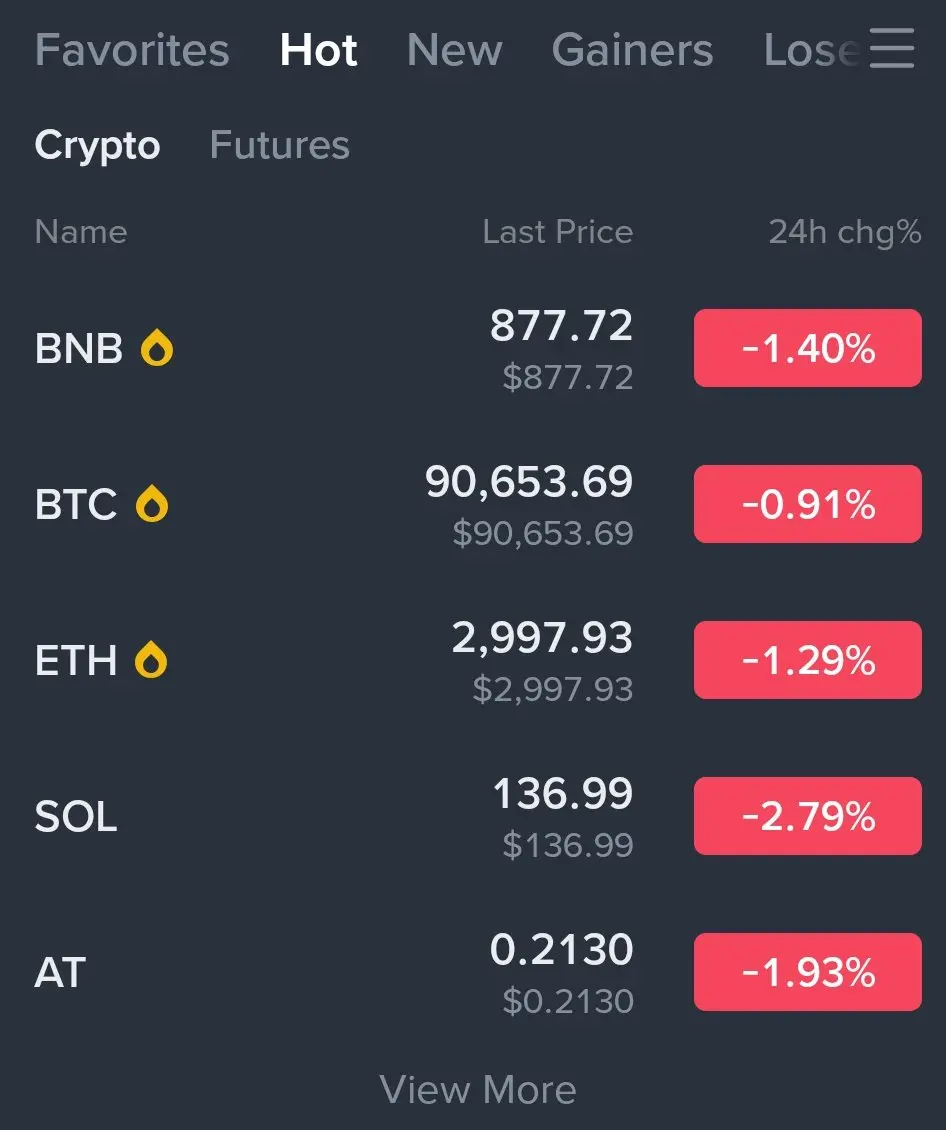
Task: Click SOL's -2.79% change button
Action: coord(807,817)
